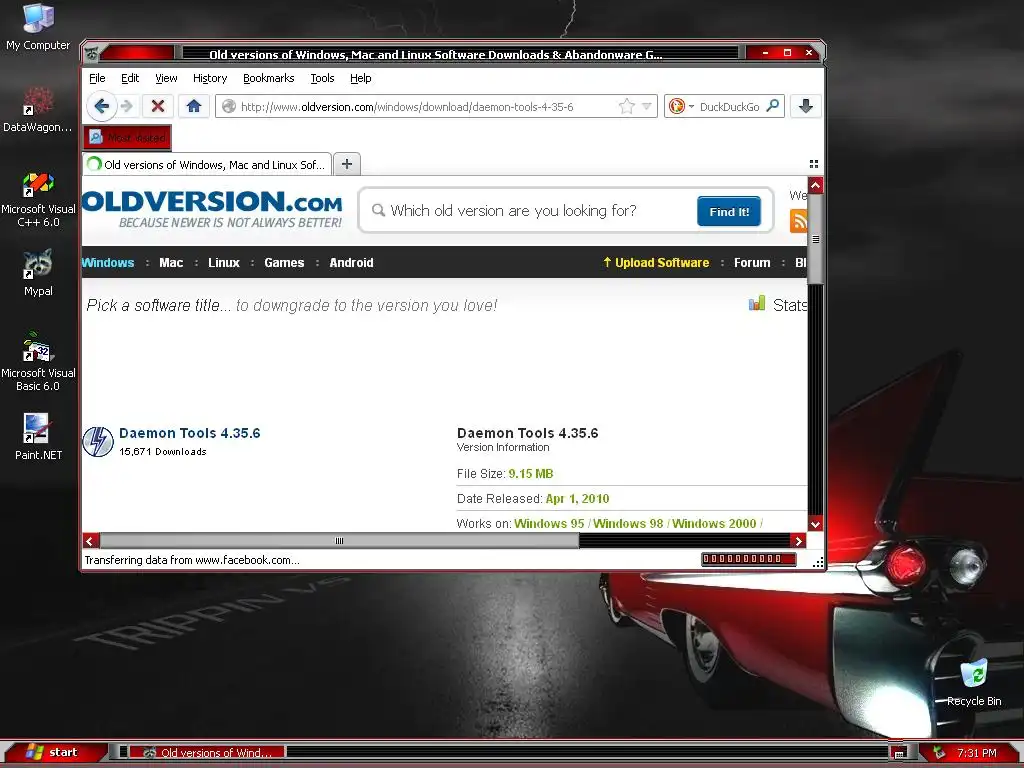Click the status bar loading progress meter
This screenshot has height=768, width=1024.
pyautogui.click(x=748, y=559)
